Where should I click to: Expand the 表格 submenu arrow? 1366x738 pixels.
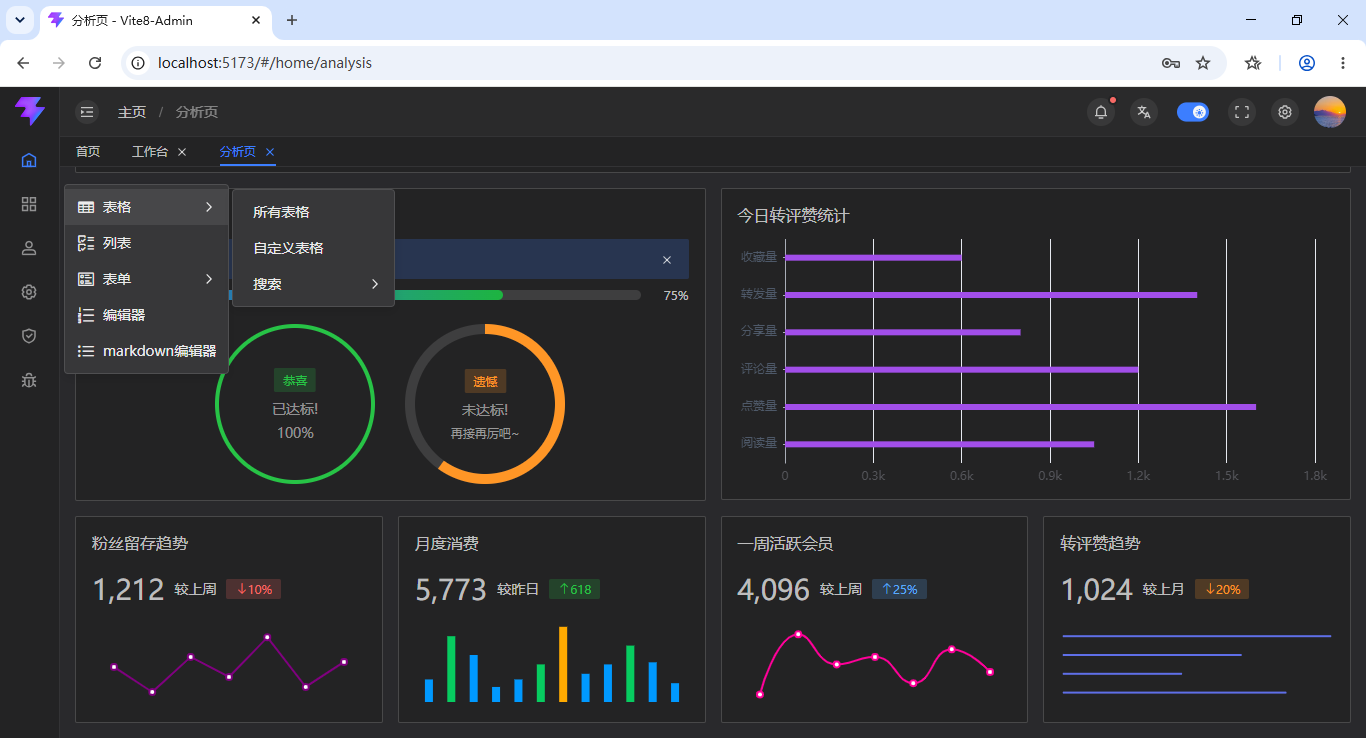pyautogui.click(x=209, y=207)
